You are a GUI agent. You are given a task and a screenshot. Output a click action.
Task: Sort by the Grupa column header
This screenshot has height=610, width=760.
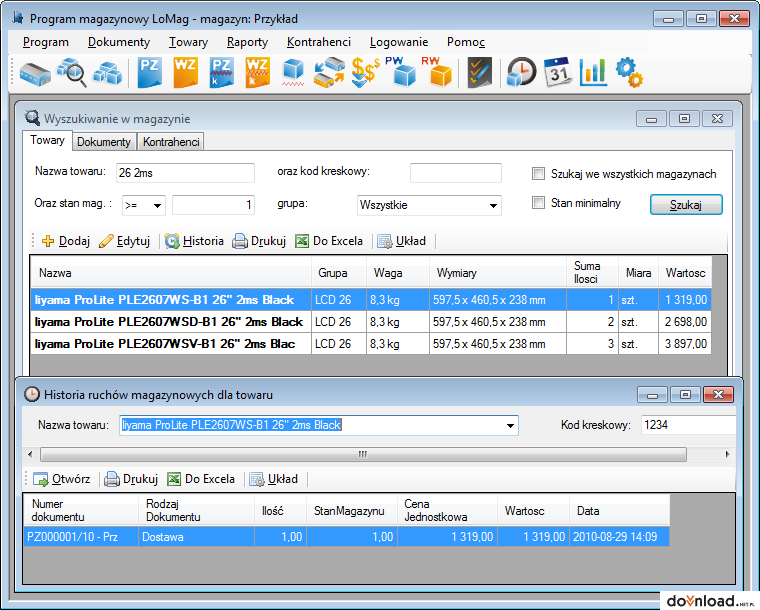click(338, 272)
